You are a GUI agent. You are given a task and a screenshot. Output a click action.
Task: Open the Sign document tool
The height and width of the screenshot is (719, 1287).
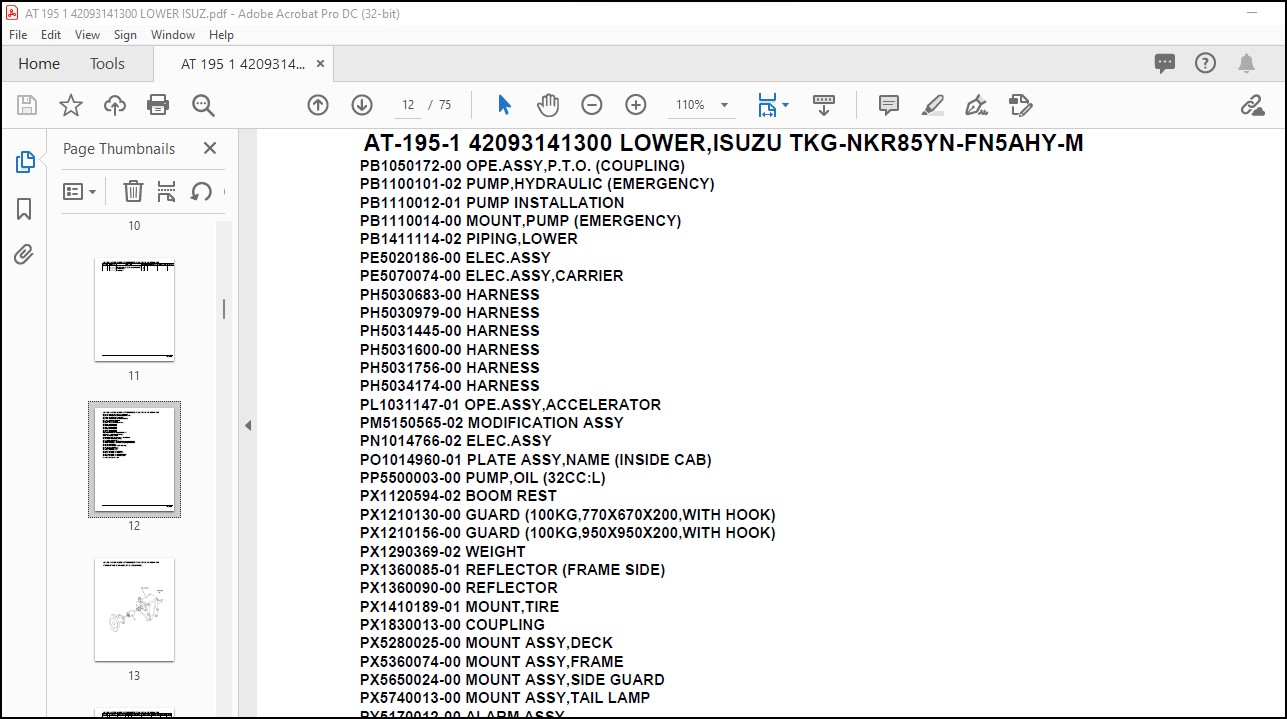point(976,105)
